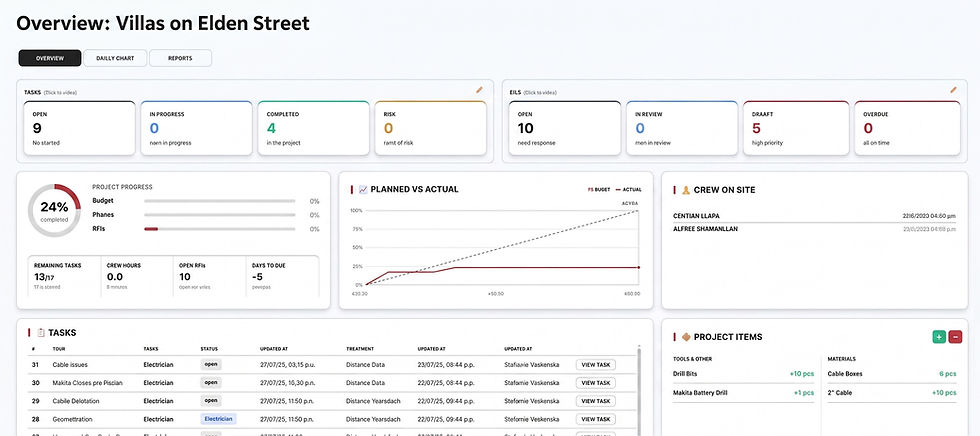Screen dimensions: 980x436
Task: Click the Actual legend entry in chart
Action: coord(629,189)
